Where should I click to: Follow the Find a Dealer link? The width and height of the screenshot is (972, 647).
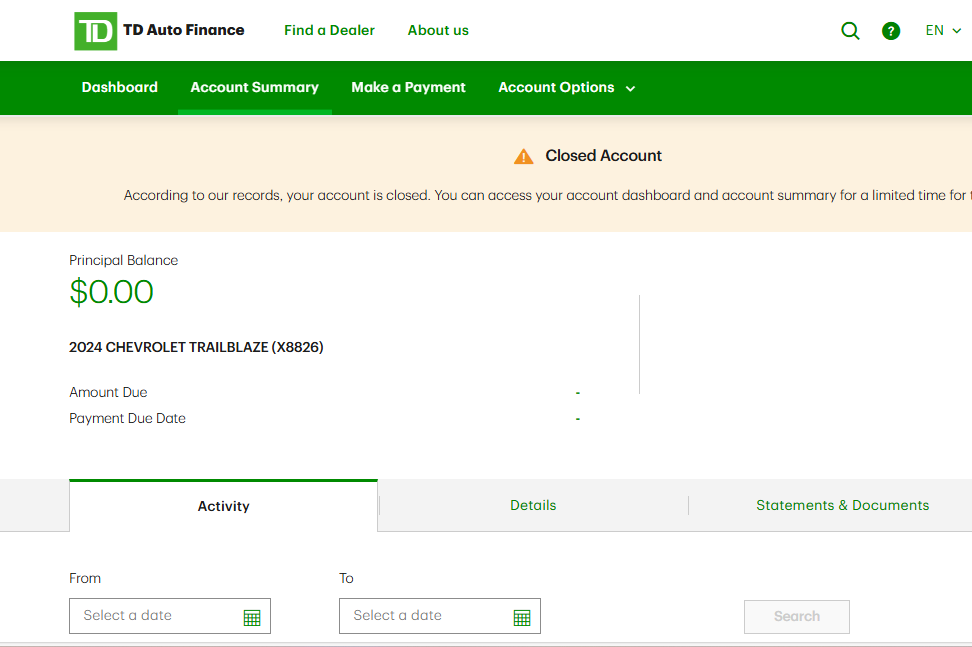click(x=329, y=30)
